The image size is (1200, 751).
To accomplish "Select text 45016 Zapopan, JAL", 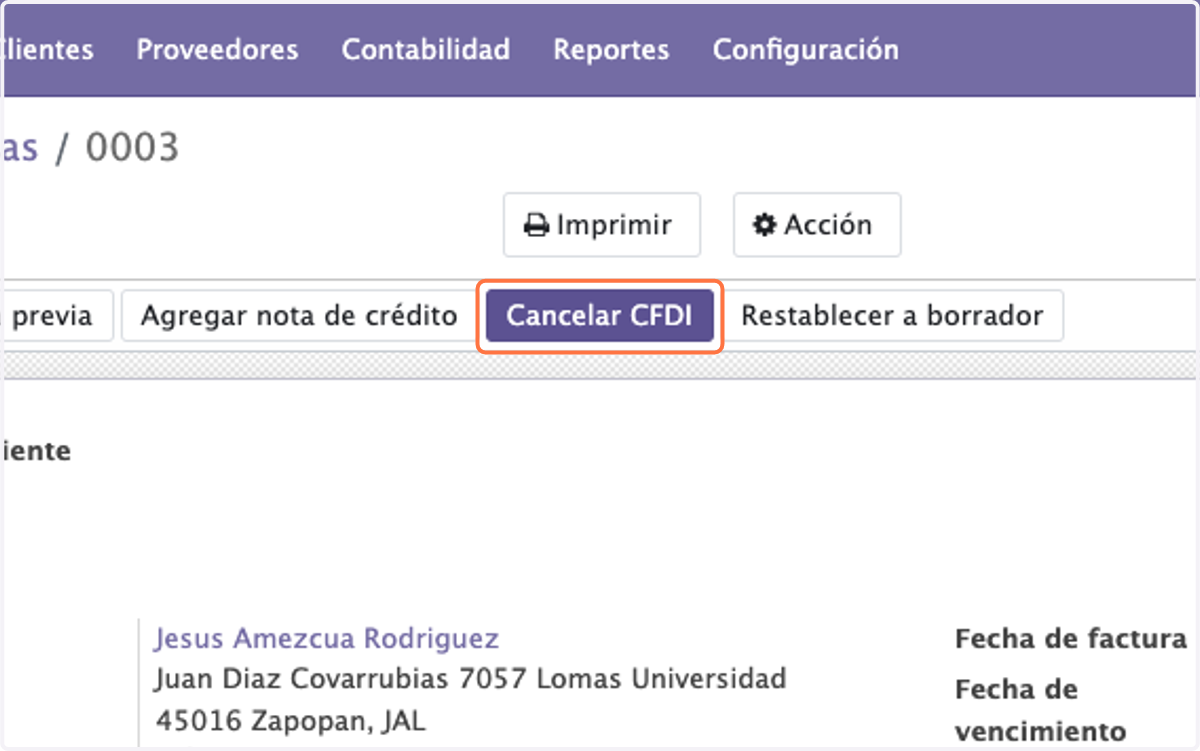I will tap(290, 721).
